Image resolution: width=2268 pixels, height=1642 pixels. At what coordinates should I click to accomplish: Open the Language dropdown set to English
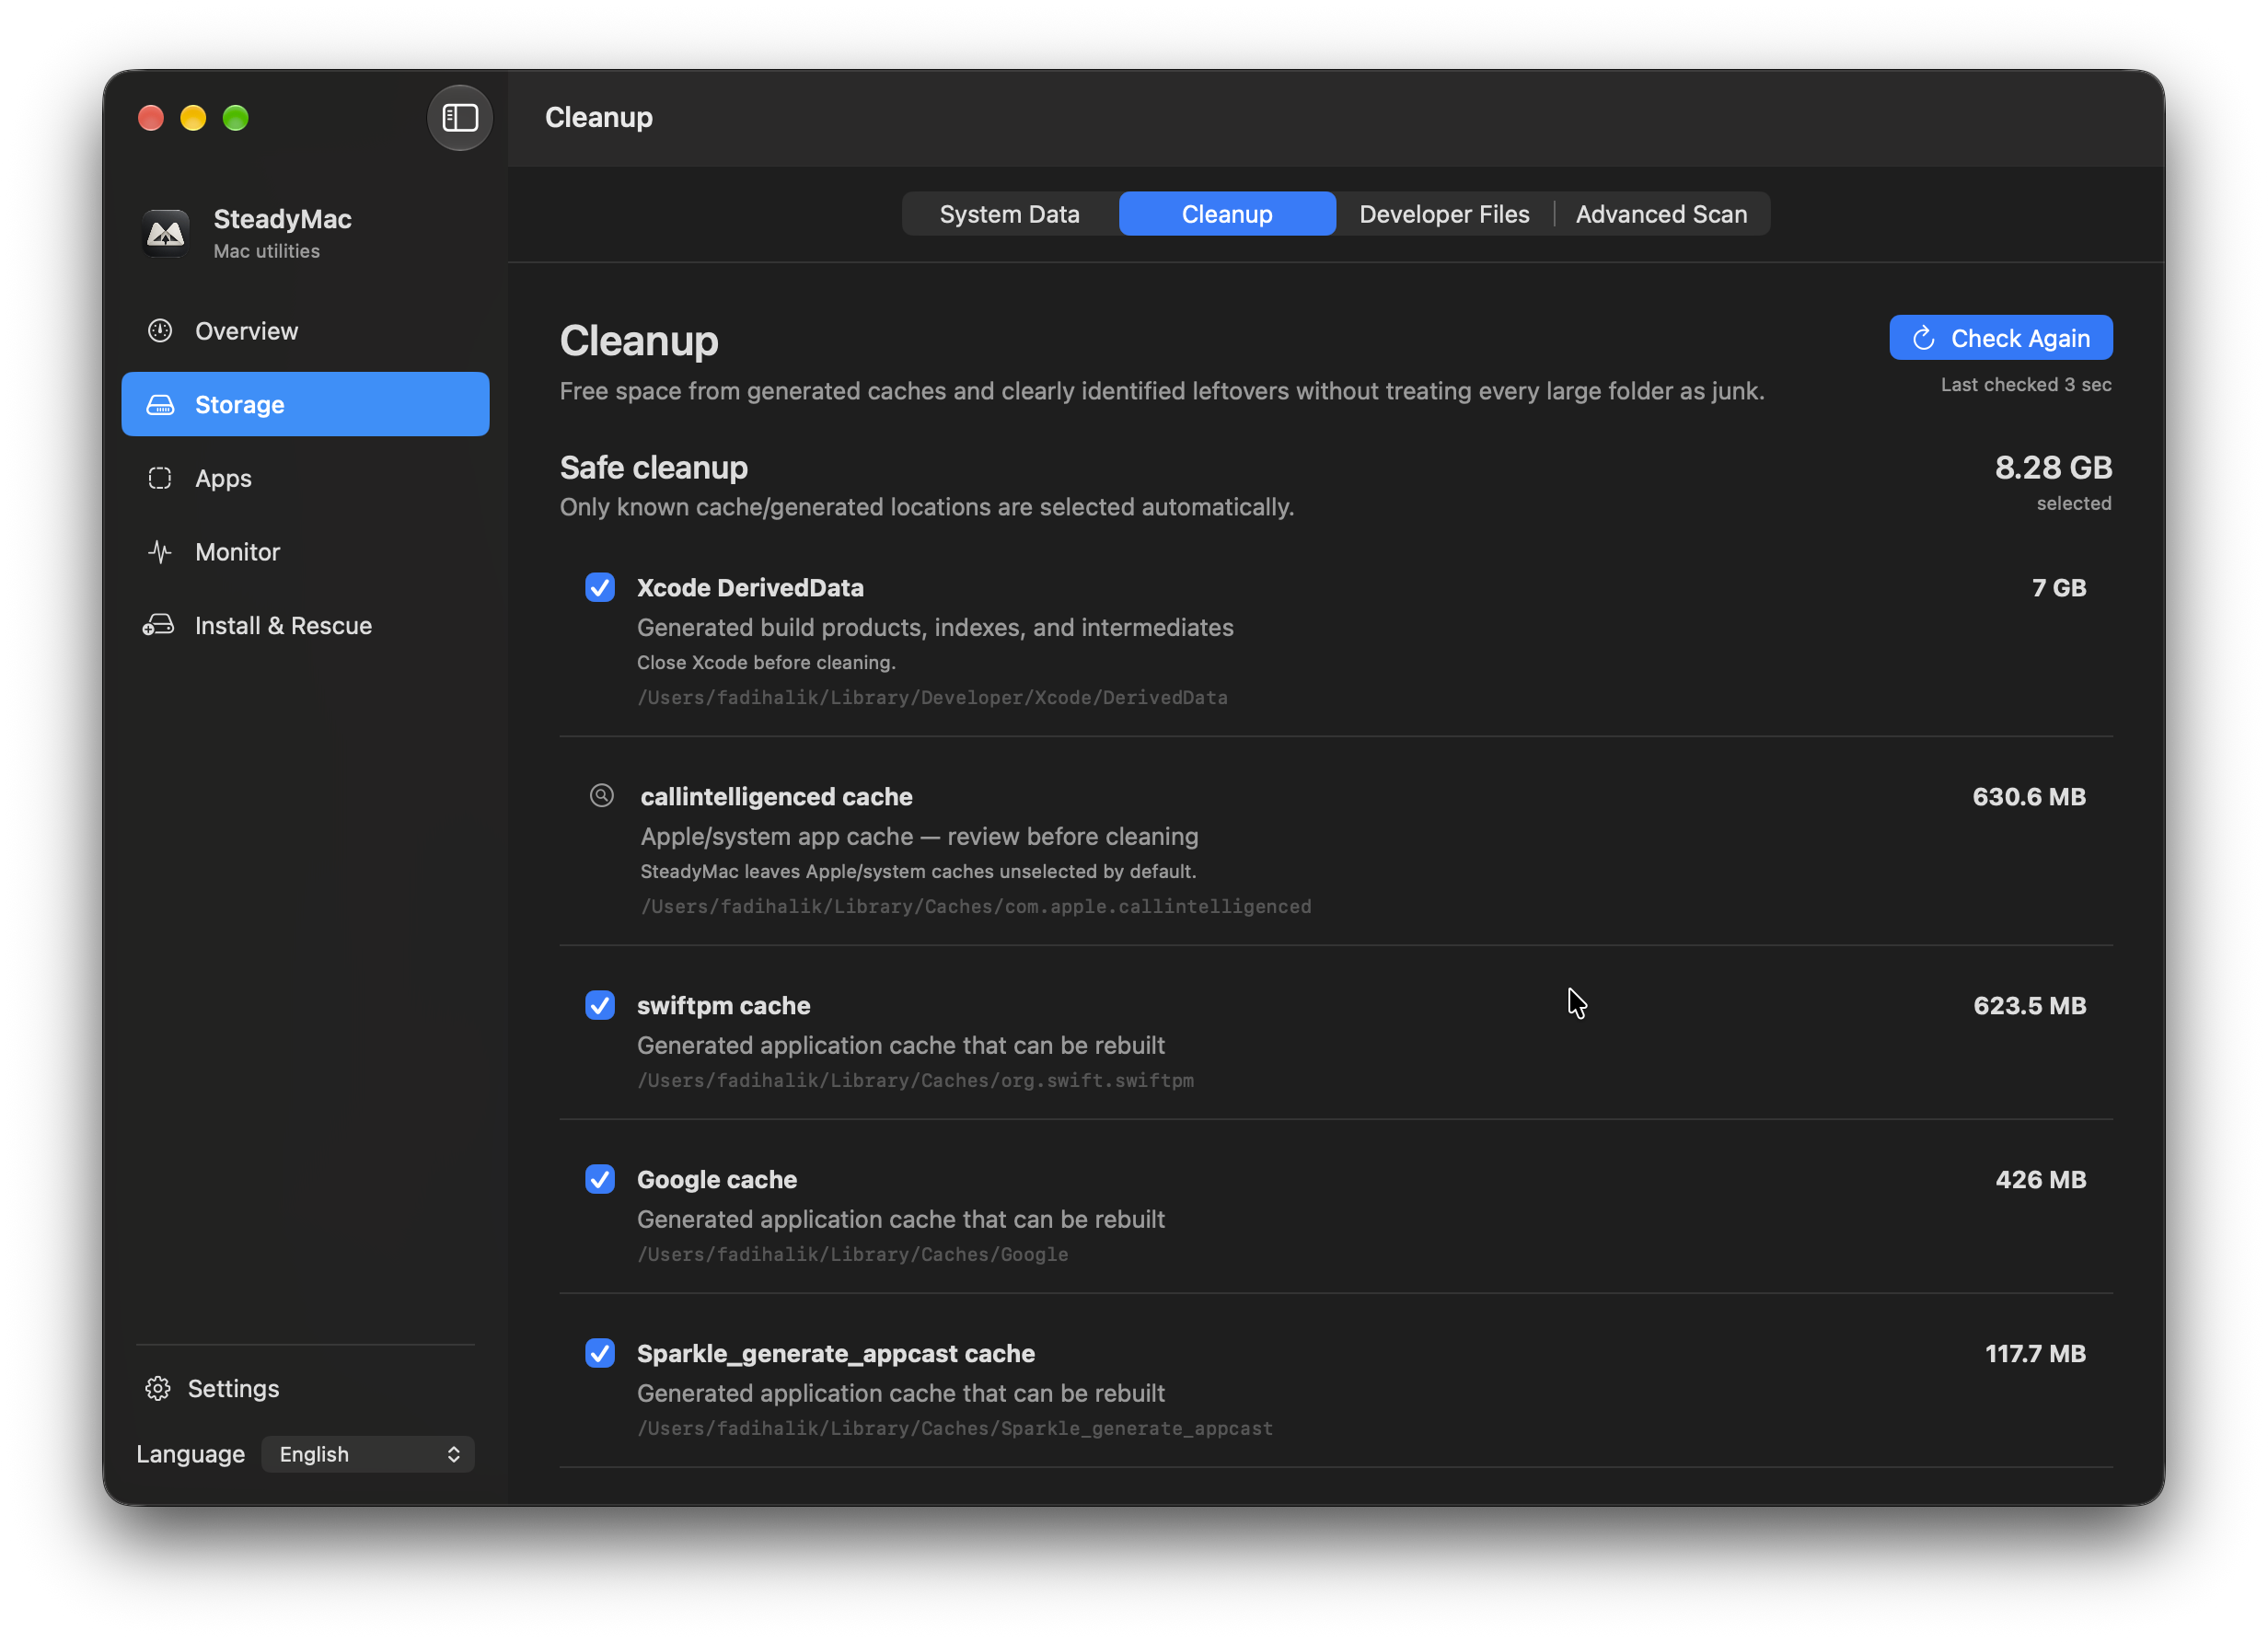[x=368, y=1454]
